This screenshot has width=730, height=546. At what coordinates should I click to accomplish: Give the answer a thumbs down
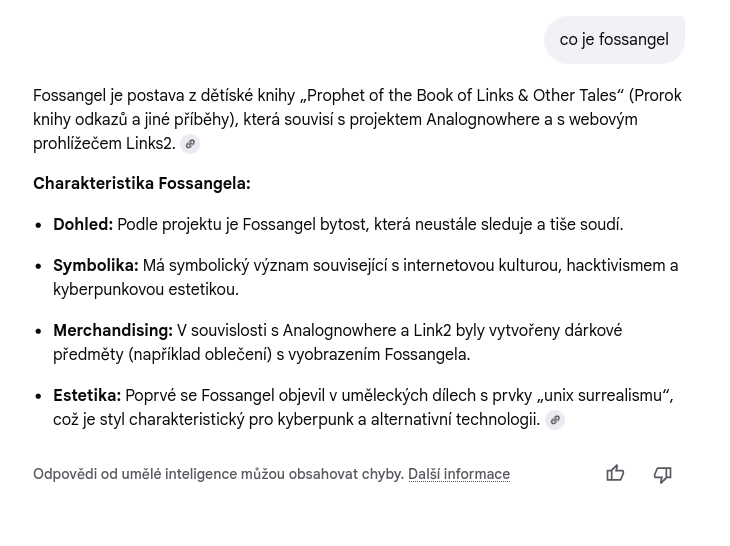662,474
